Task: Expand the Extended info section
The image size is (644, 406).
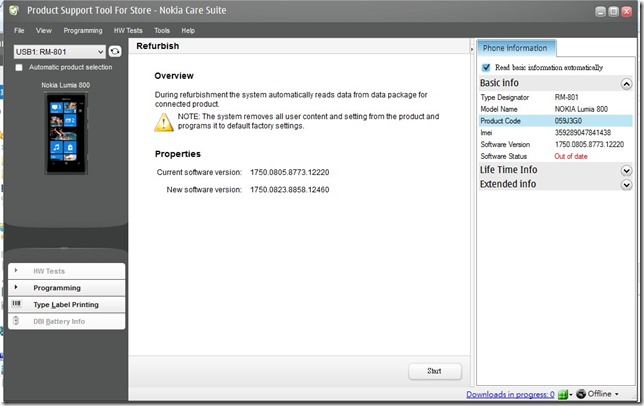Action: click(626, 185)
